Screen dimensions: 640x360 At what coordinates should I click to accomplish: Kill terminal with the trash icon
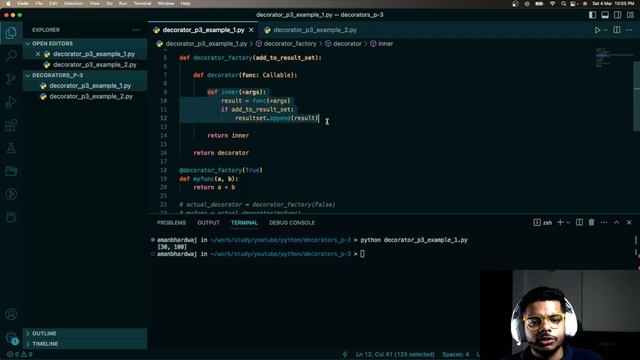(591, 222)
